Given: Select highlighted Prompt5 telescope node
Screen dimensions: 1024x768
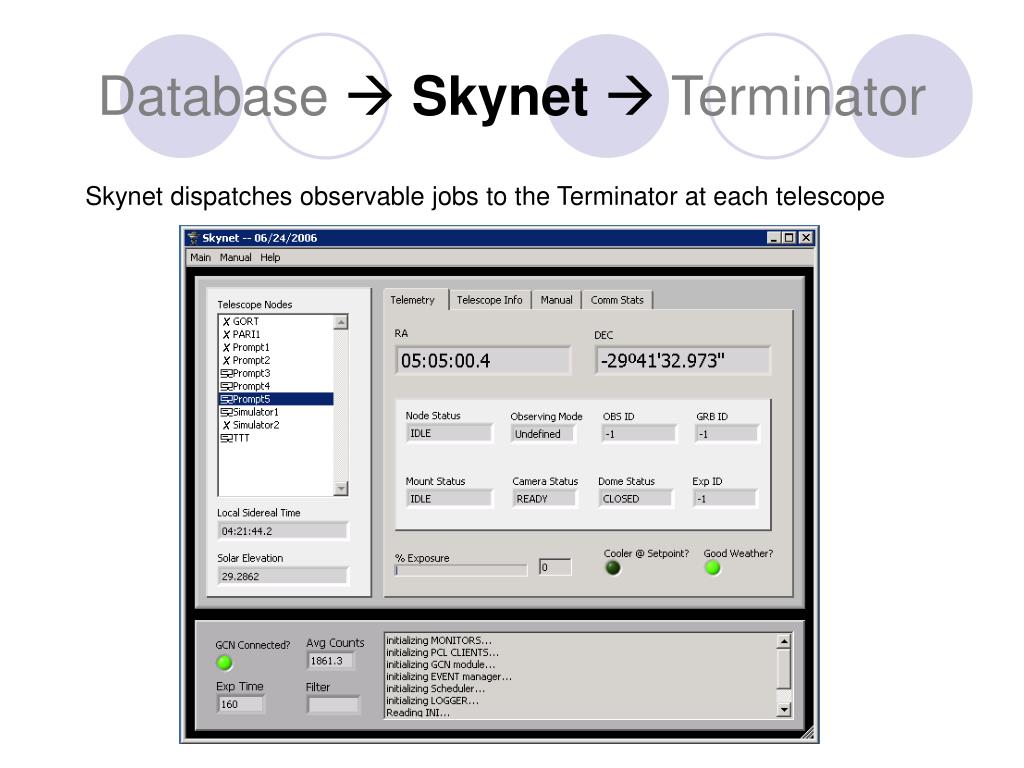Looking at the screenshot, I should [276, 399].
